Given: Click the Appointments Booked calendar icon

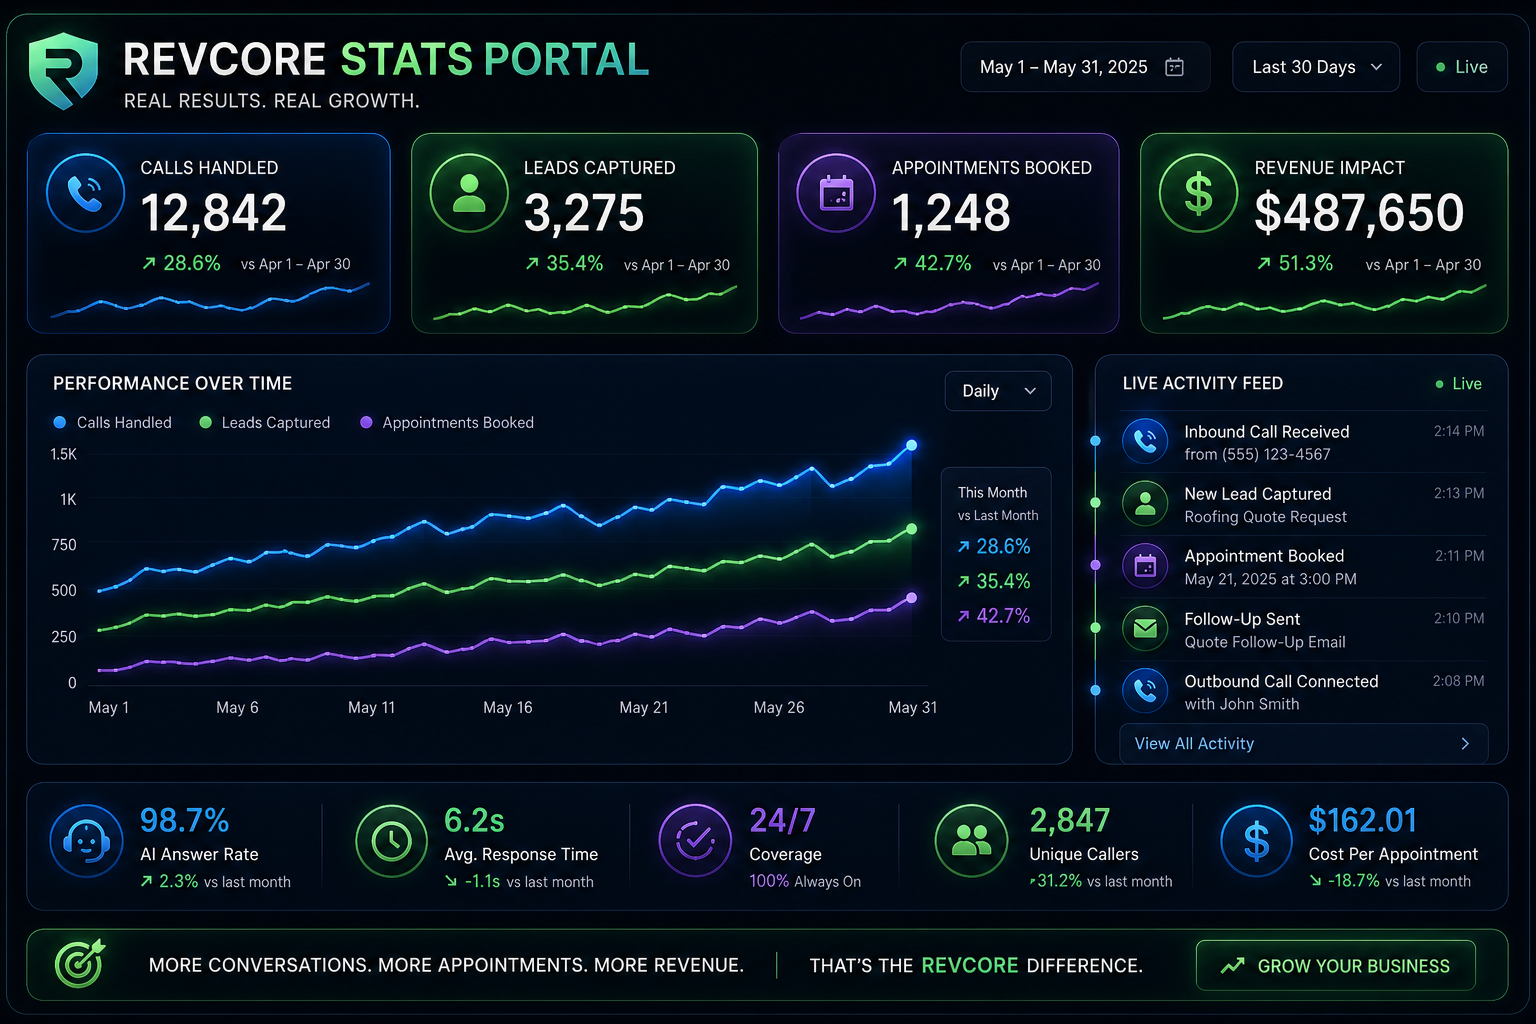Looking at the screenshot, I should tap(836, 193).
